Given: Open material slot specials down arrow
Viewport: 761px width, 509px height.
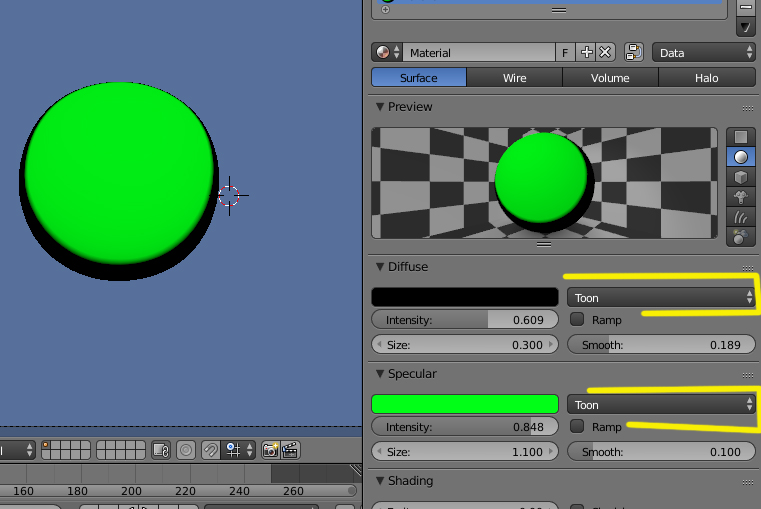Looking at the screenshot, I should click(x=745, y=27).
